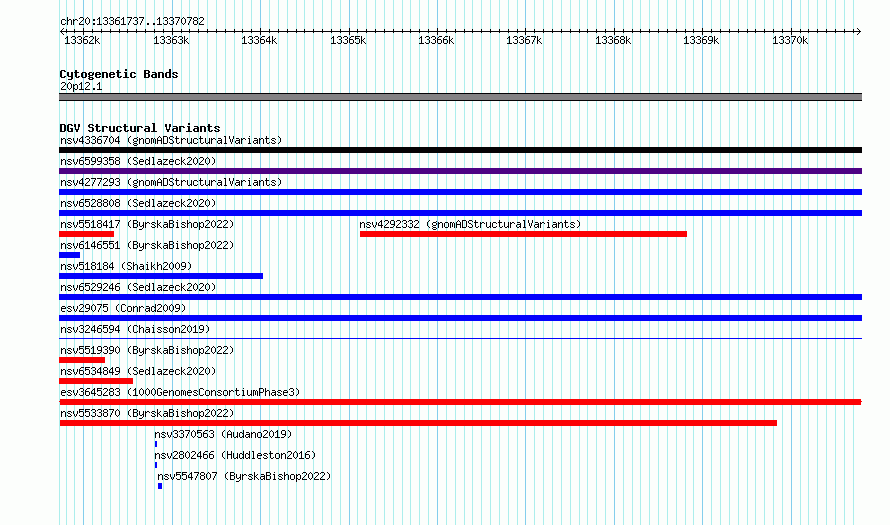Click the 13364k ruler position
Screen dimensions: 890x525
259,40
